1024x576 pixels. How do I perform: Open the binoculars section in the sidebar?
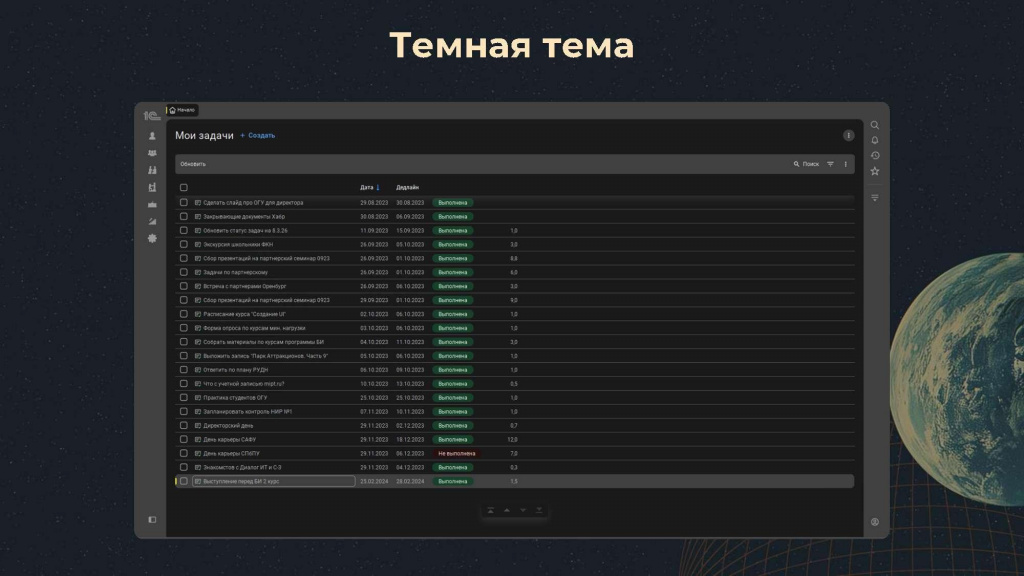click(152, 170)
